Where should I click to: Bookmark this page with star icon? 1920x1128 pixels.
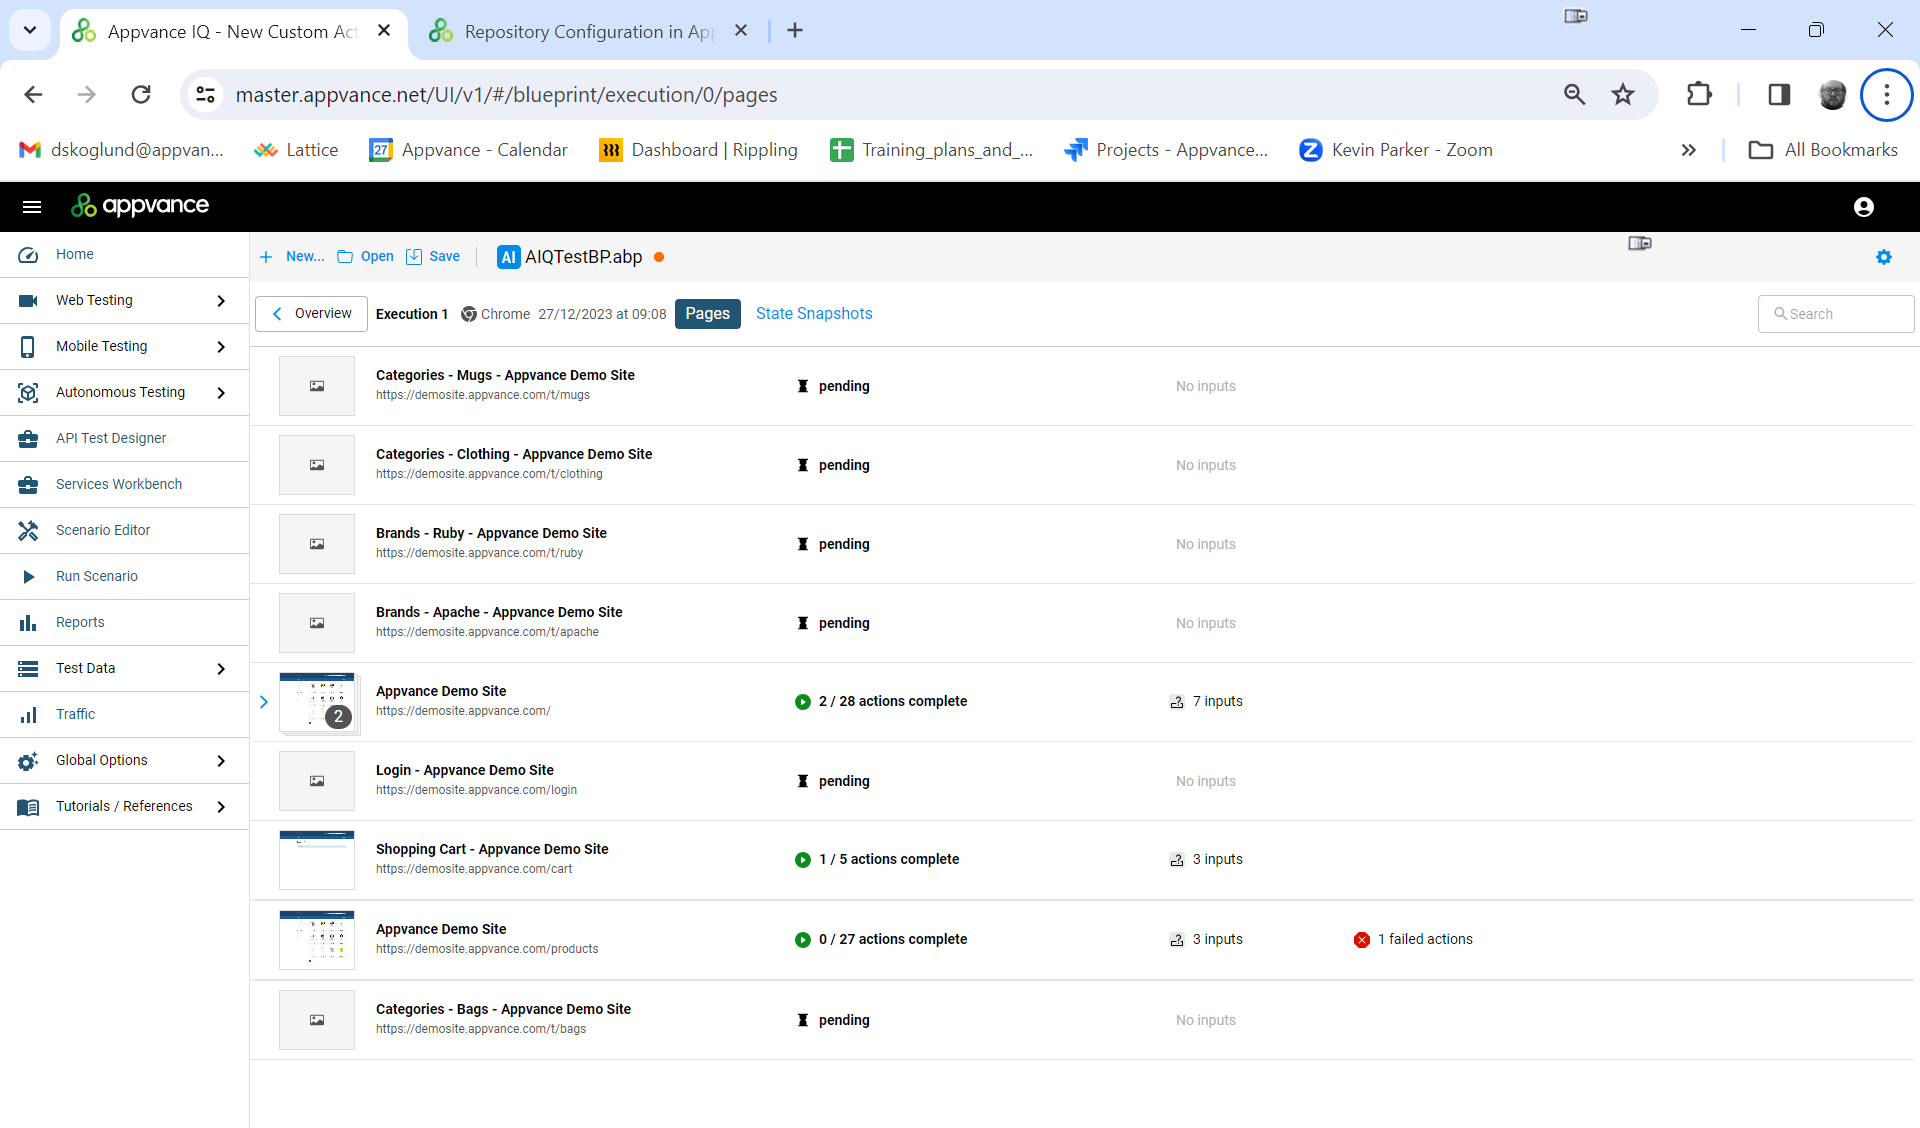(x=1623, y=95)
